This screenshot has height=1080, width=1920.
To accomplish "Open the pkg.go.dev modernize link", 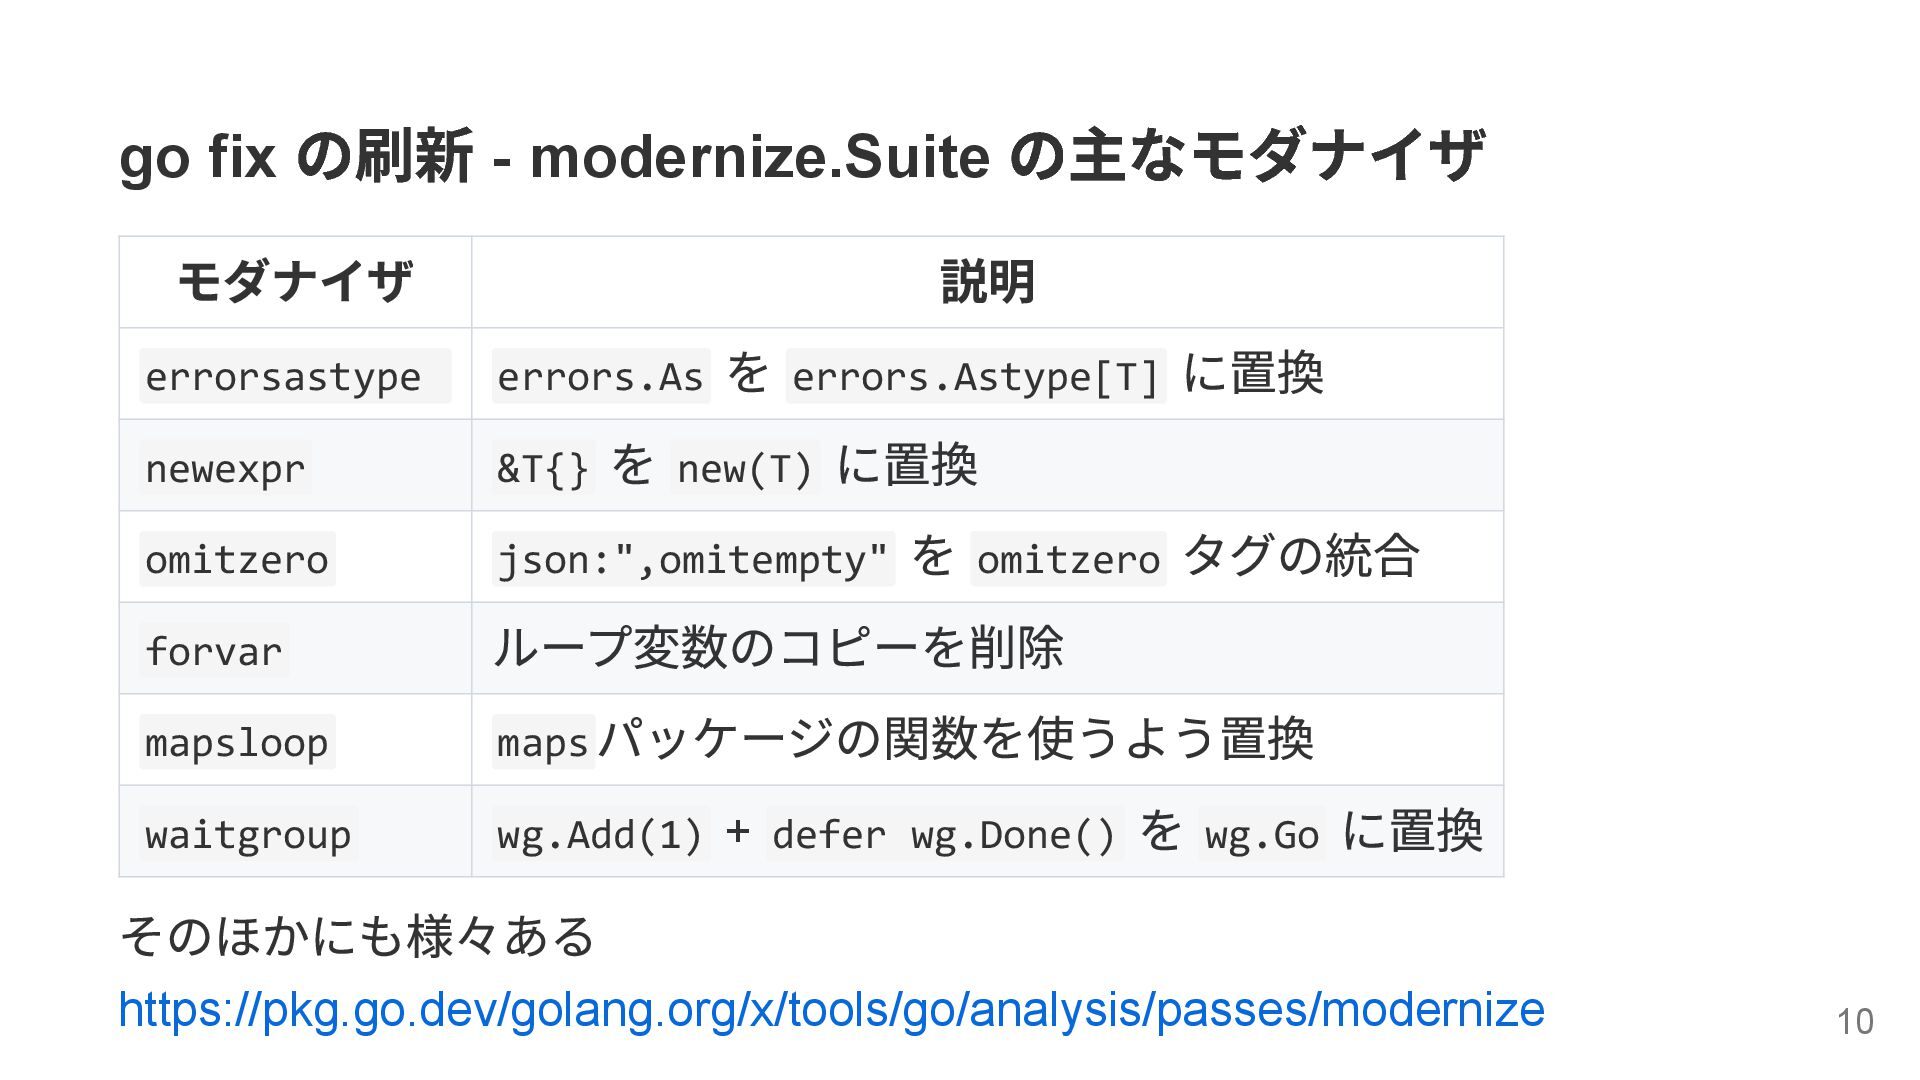I will 831,1010.
